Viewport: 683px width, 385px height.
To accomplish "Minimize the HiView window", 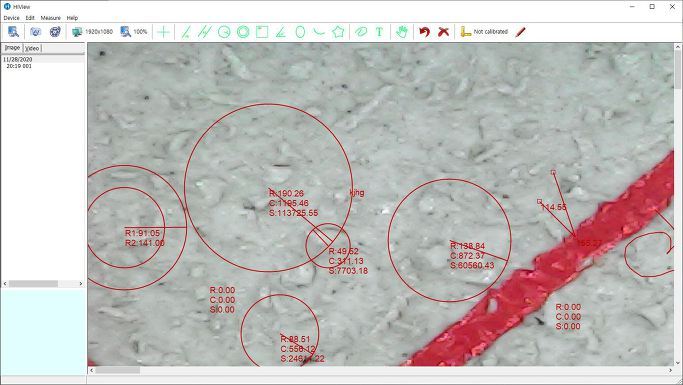I will [632, 7].
